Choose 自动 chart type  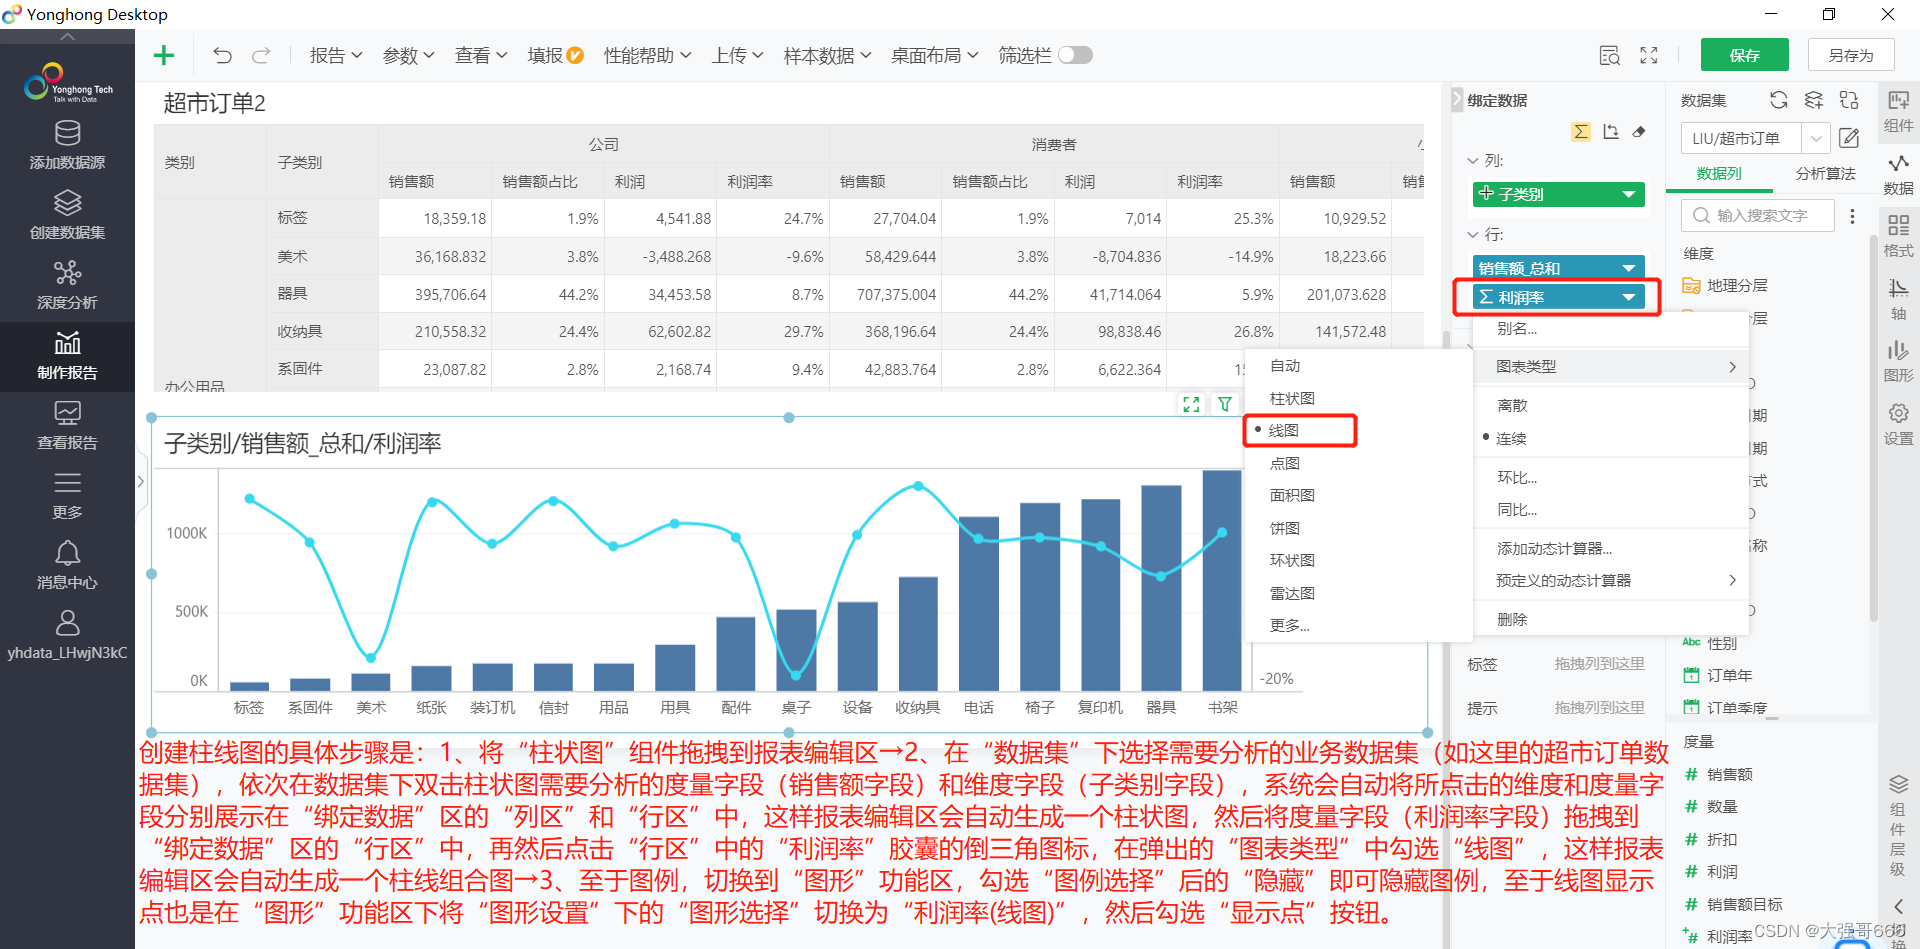1285,366
